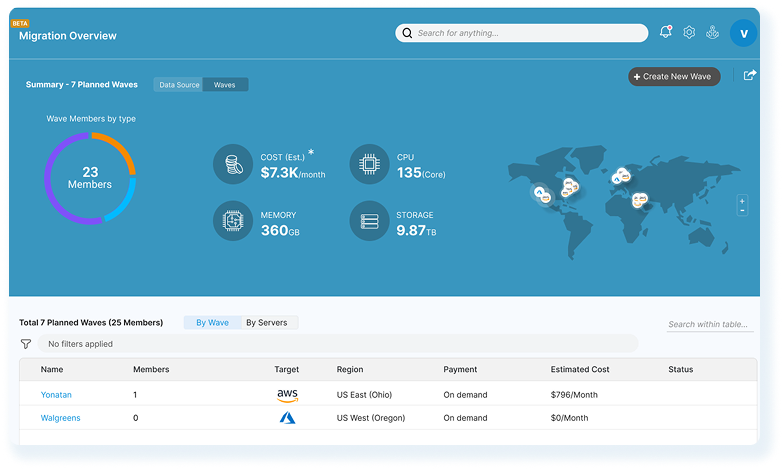This screenshot has width=783, height=470.
Task: Sort by Estimated Cost column header
Action: 580,370
